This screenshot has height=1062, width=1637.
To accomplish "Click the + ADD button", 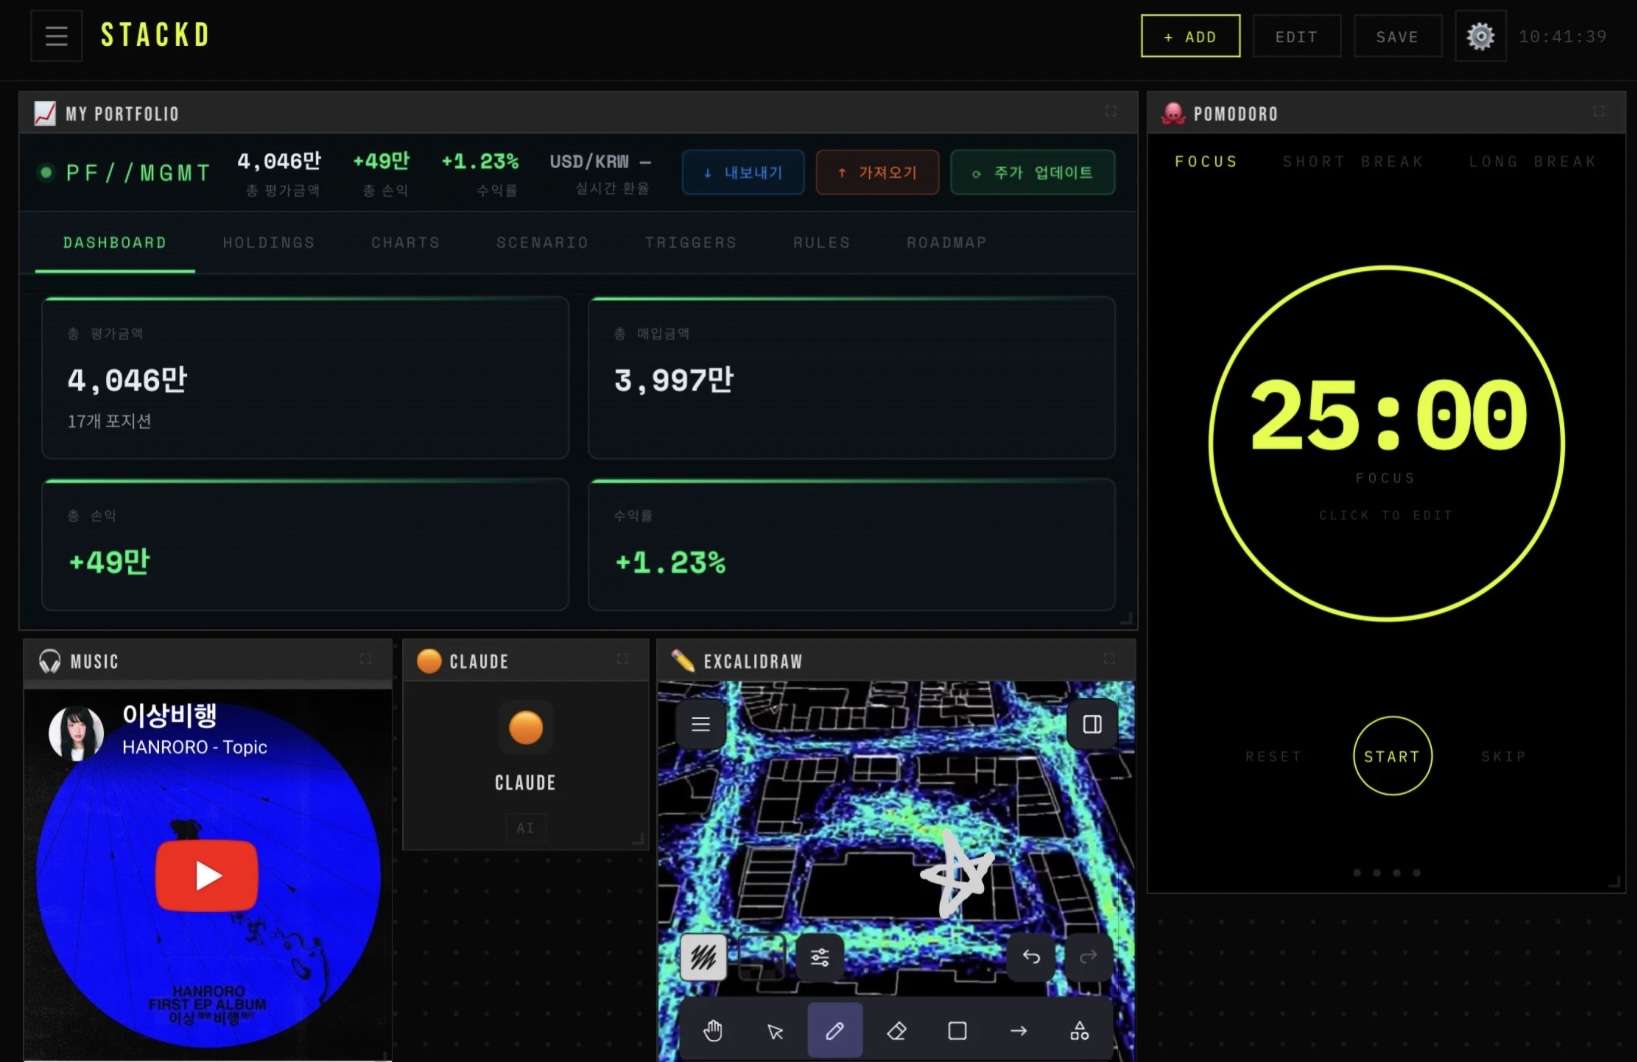I will 1190,37.
